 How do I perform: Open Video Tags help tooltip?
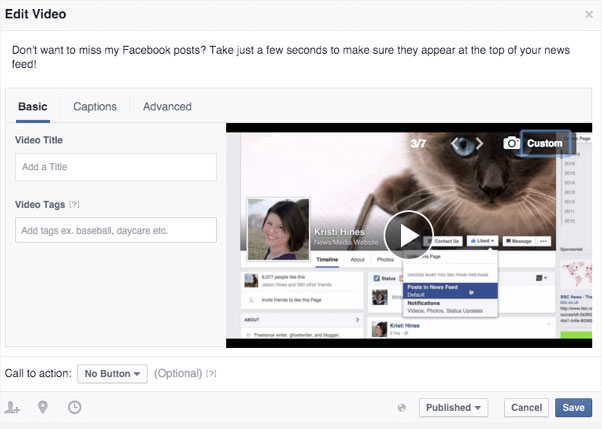point(74,205)
